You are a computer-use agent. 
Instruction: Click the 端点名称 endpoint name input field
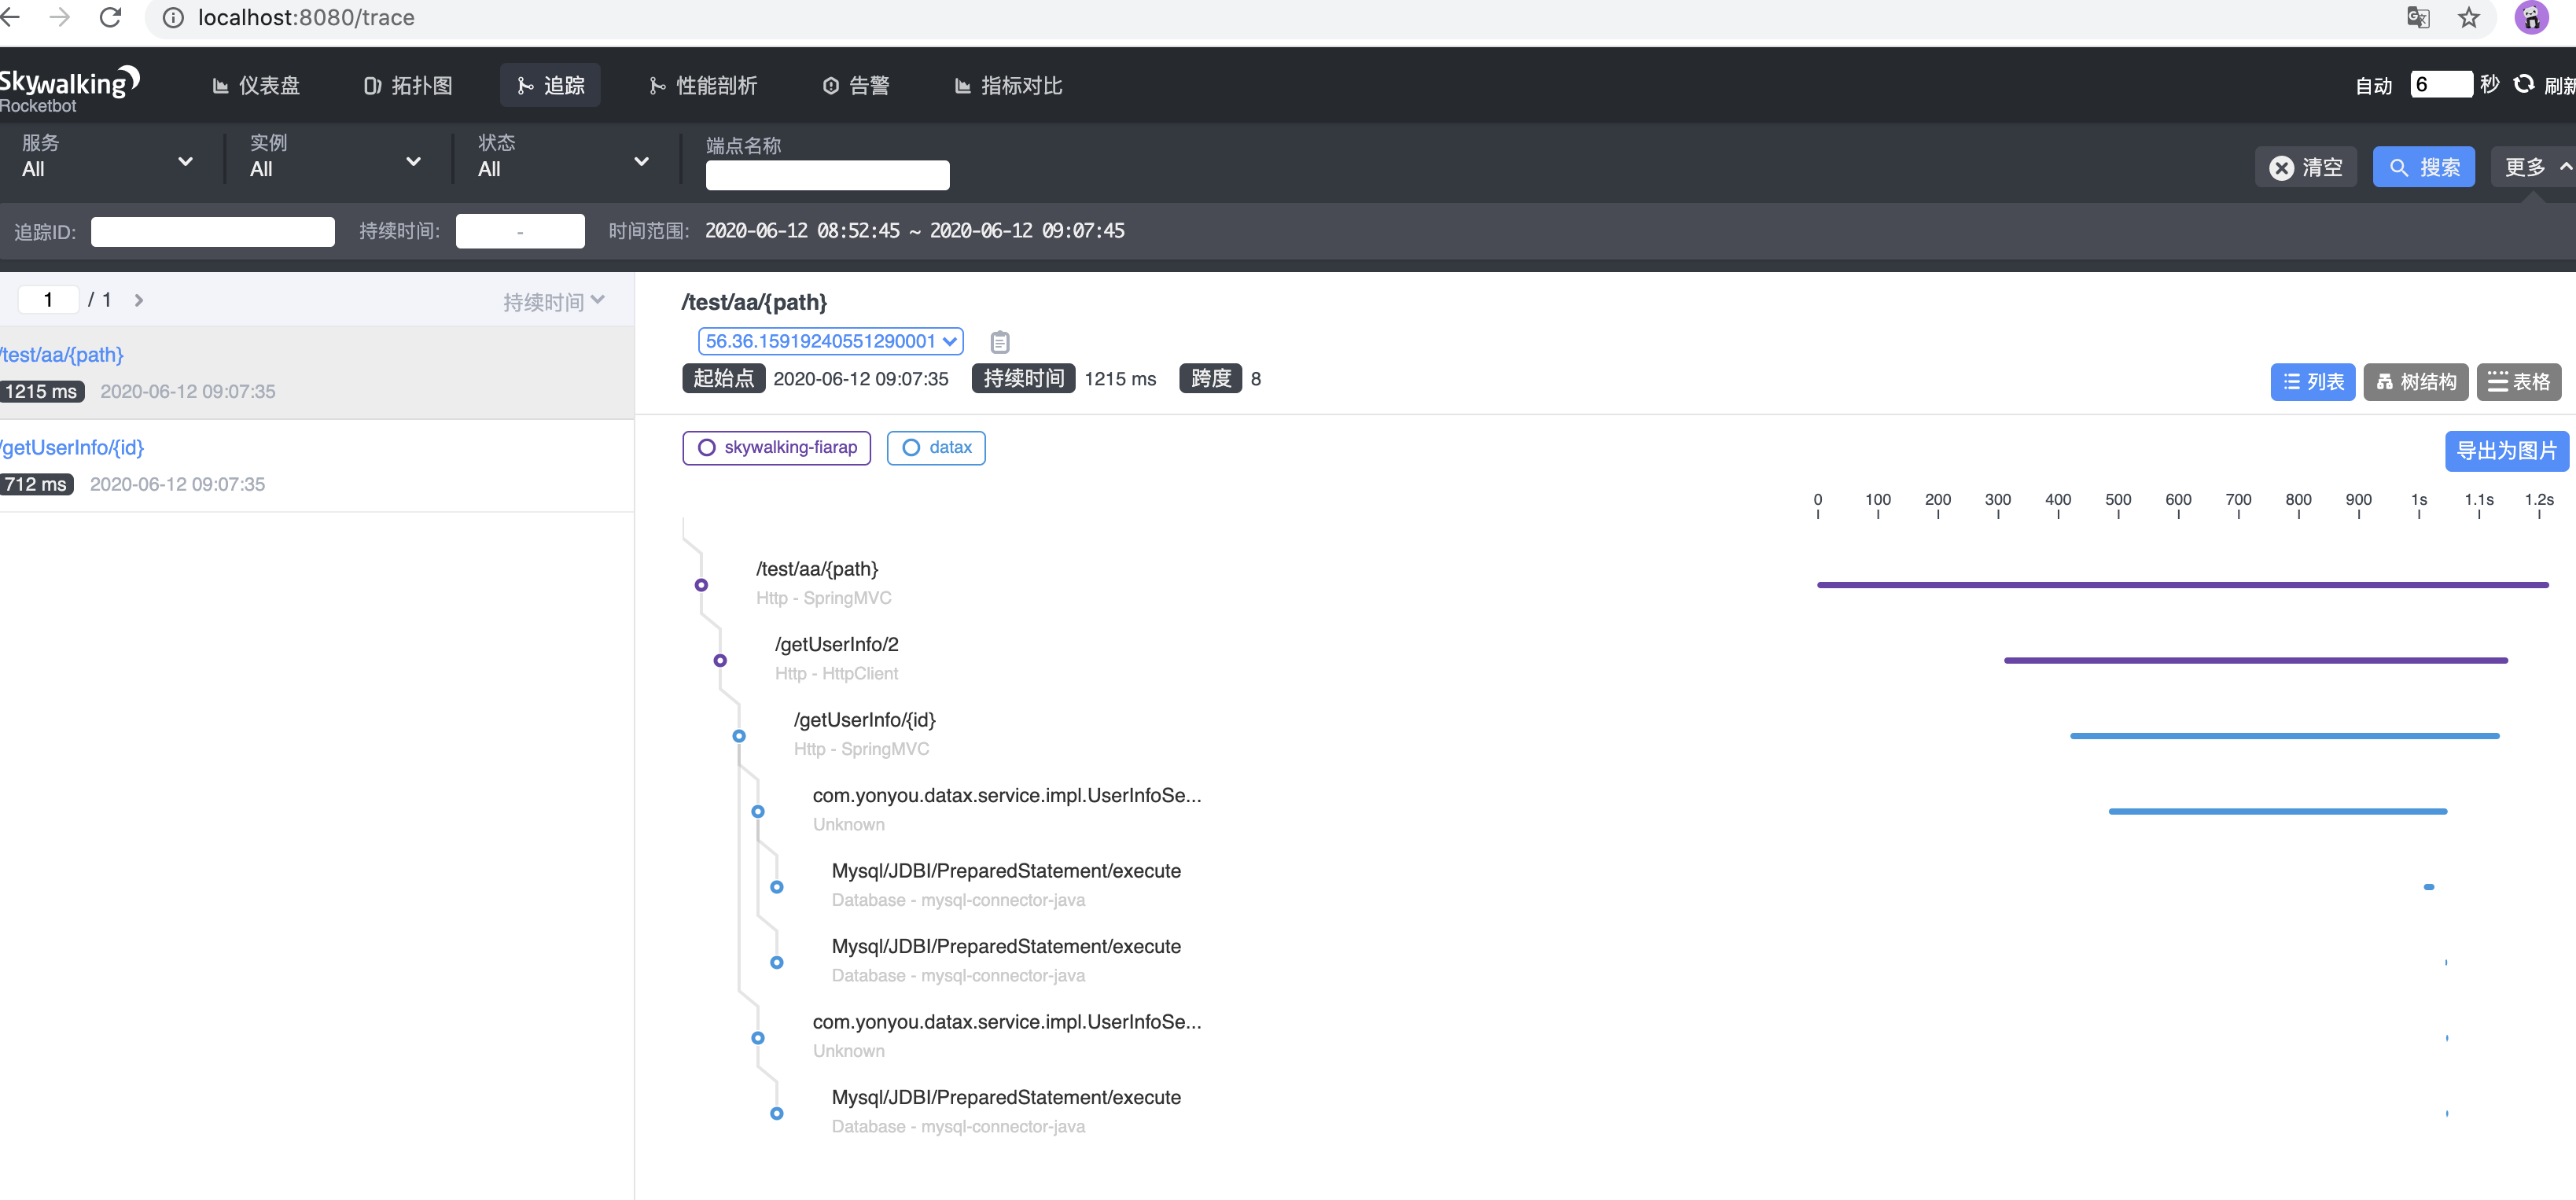coord(827,175)
